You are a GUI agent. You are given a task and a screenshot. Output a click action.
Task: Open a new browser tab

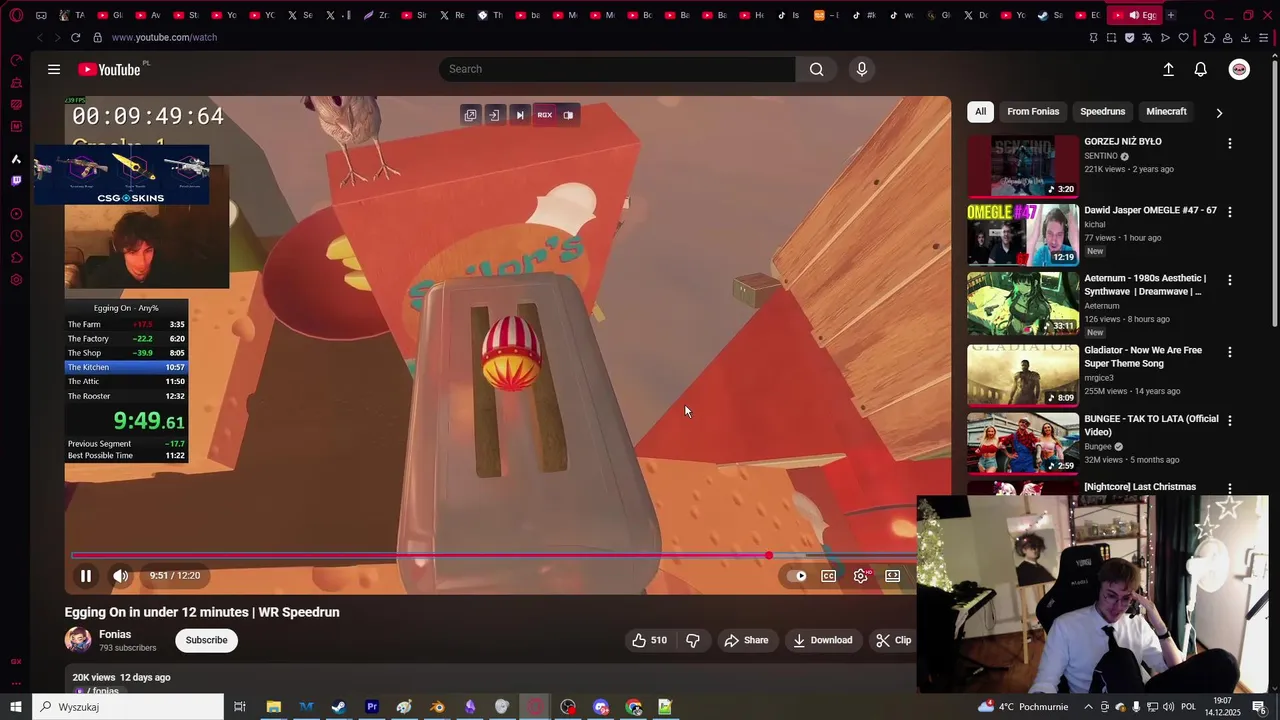1171,15
